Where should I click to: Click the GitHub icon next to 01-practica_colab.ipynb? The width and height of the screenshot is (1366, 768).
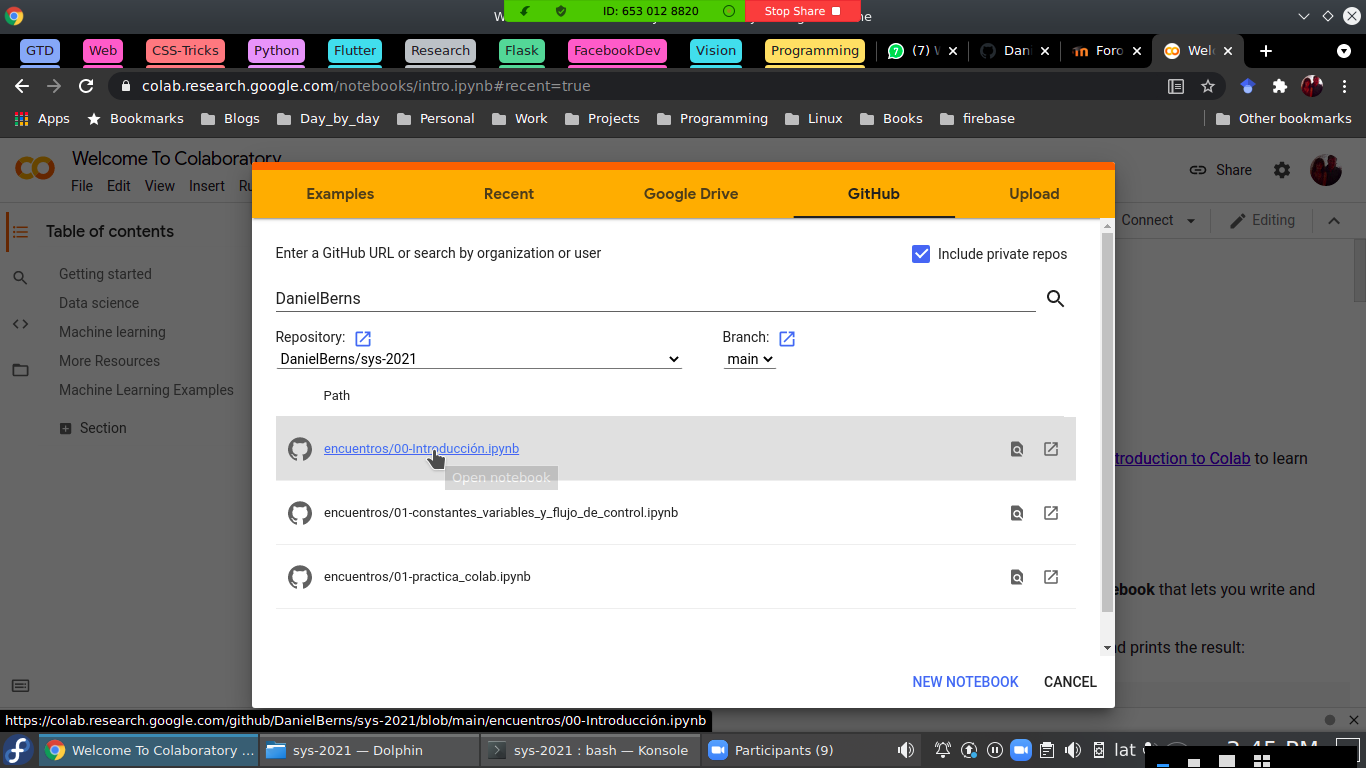pyautogui.click(x=300, y=577)
